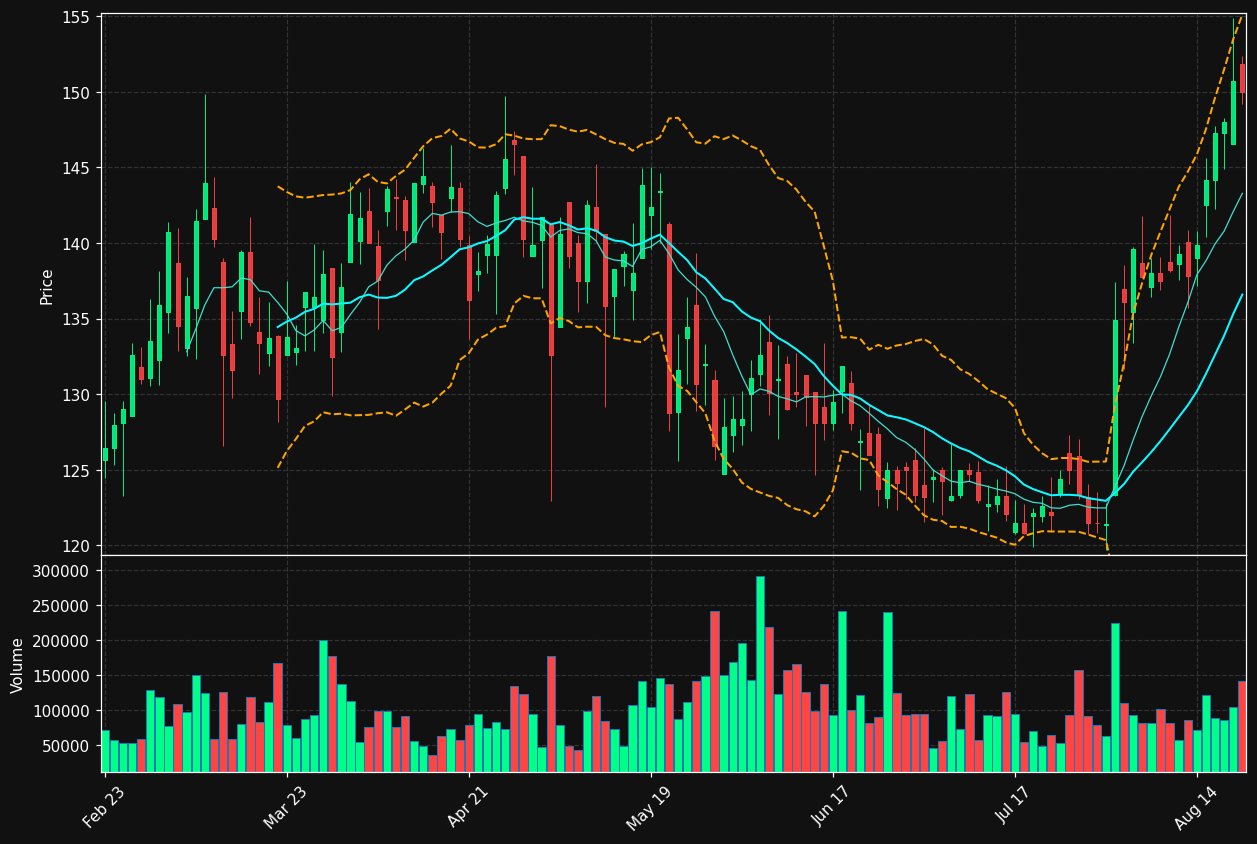This screenshot has height=844, width=1257.
Task: Click the last red volume bar at right edge
Action: pos(1242,727)
